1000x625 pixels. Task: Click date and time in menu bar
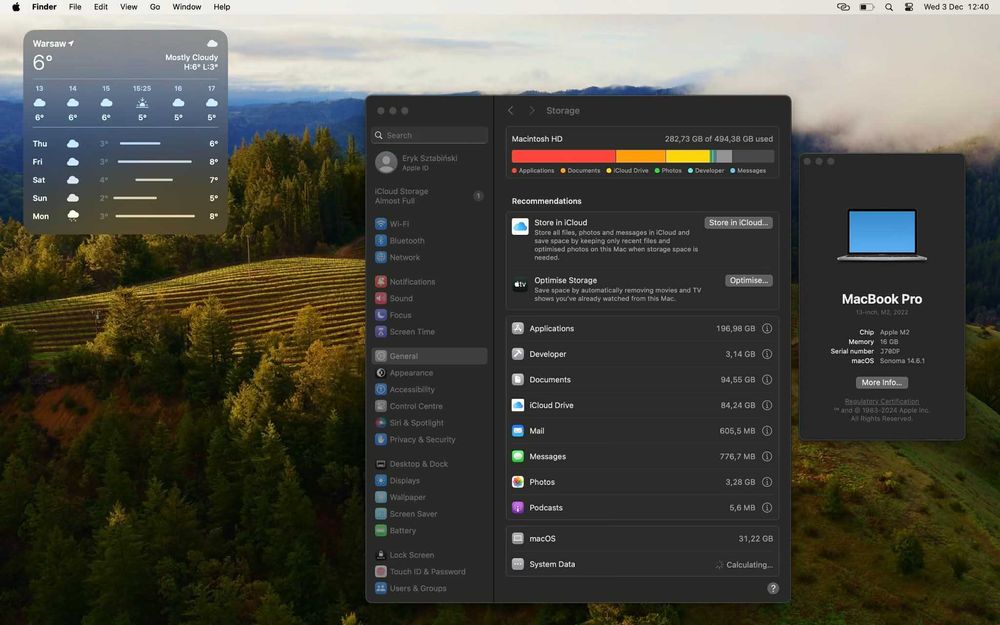point(956,7)
